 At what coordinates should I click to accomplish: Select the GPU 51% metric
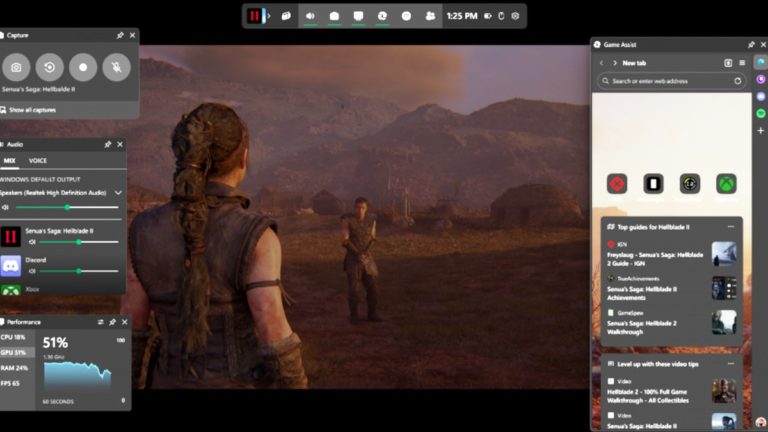[17, 352]
